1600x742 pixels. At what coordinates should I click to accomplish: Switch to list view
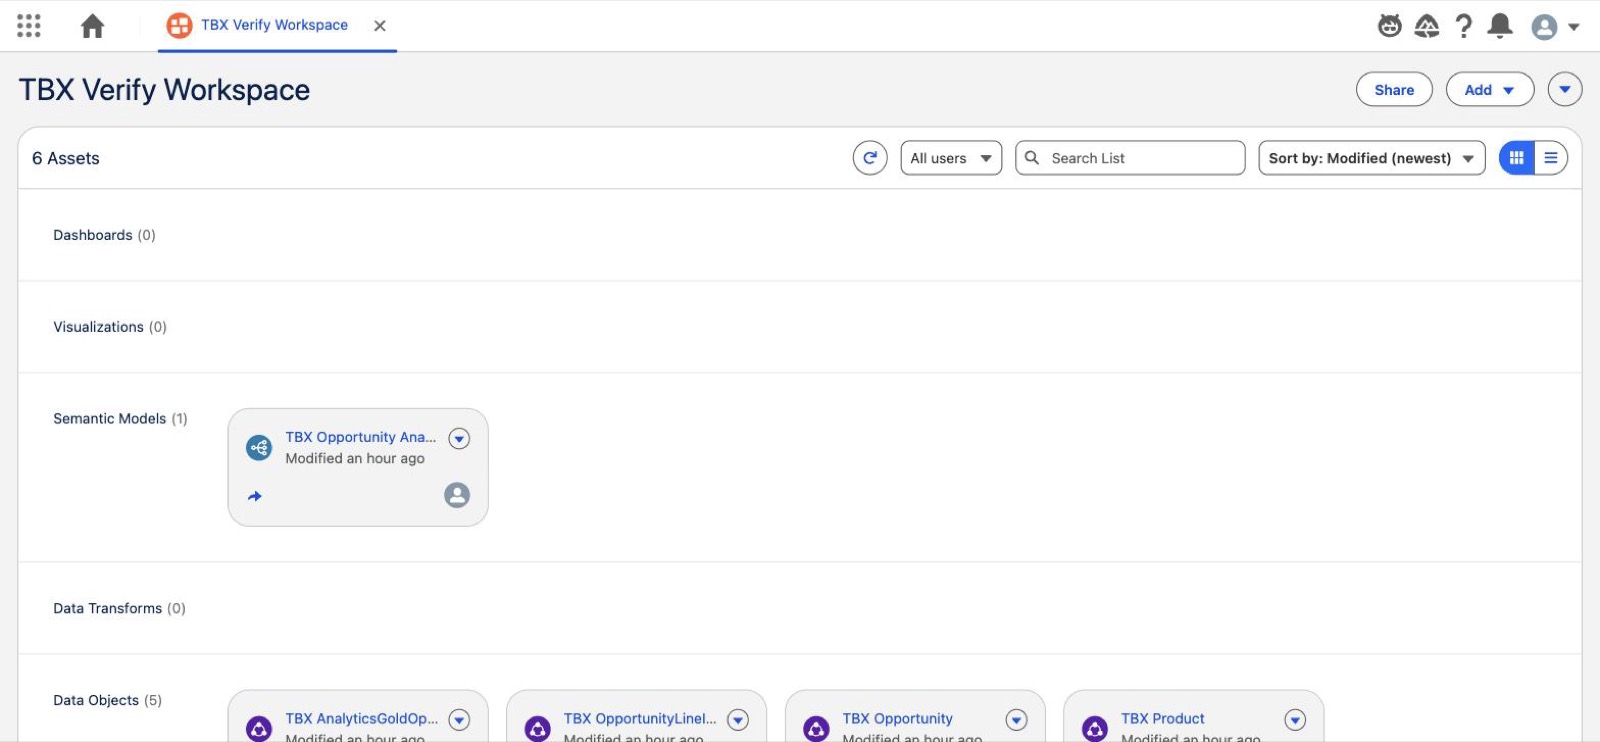click(x=1551, y=158)
